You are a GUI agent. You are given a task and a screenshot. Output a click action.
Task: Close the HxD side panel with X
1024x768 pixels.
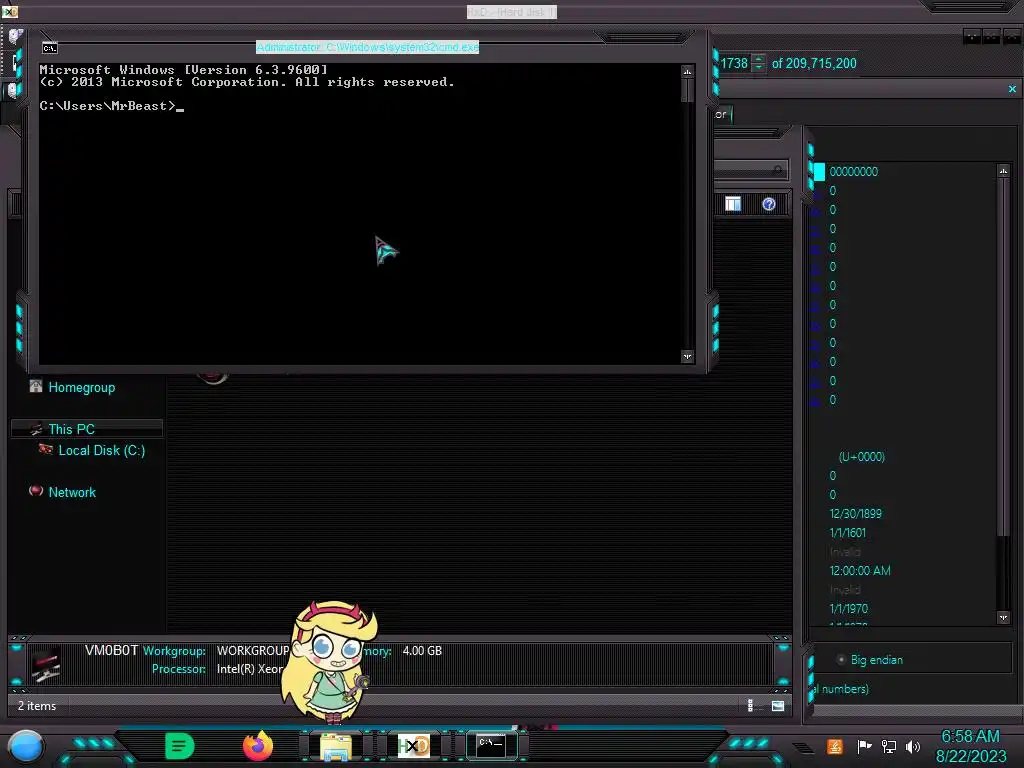tap(1012, 89)
